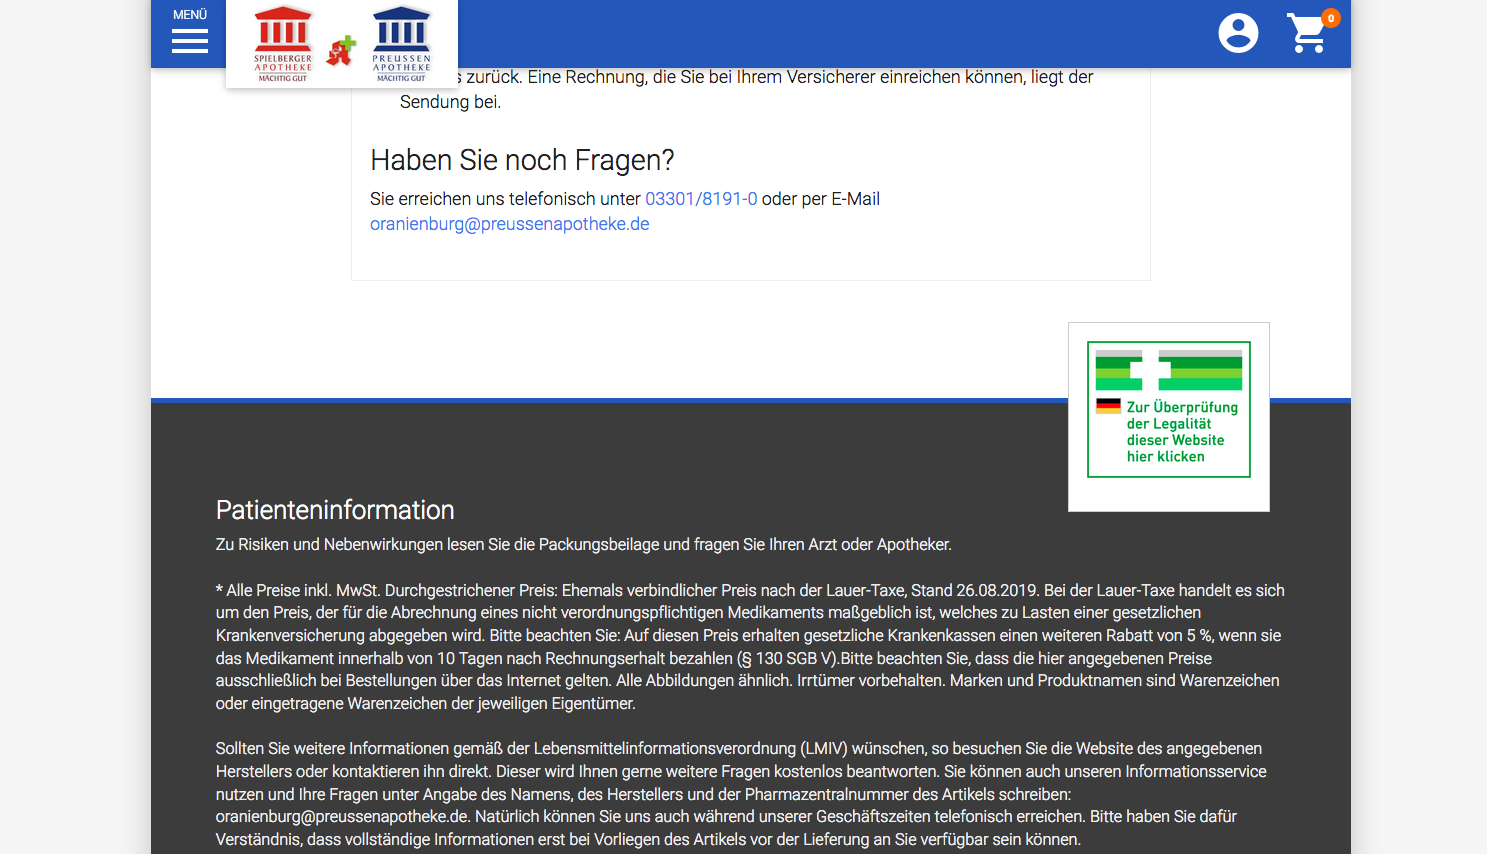
Task: Click the 'Patienteninformation' footer heading
Action: [335, 510]
